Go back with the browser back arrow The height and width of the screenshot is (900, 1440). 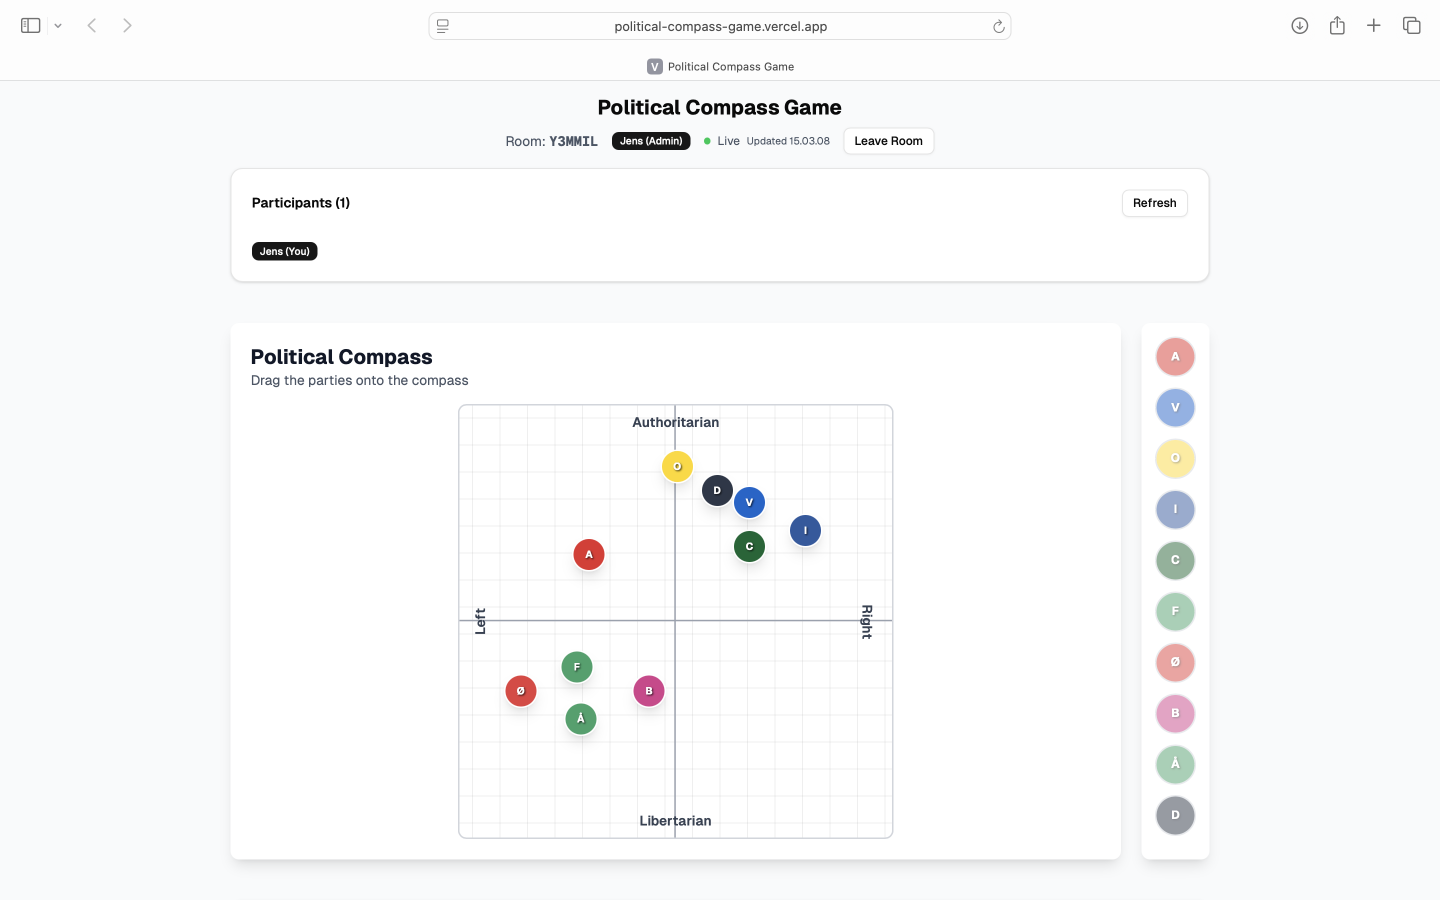[x=92, y=26]
